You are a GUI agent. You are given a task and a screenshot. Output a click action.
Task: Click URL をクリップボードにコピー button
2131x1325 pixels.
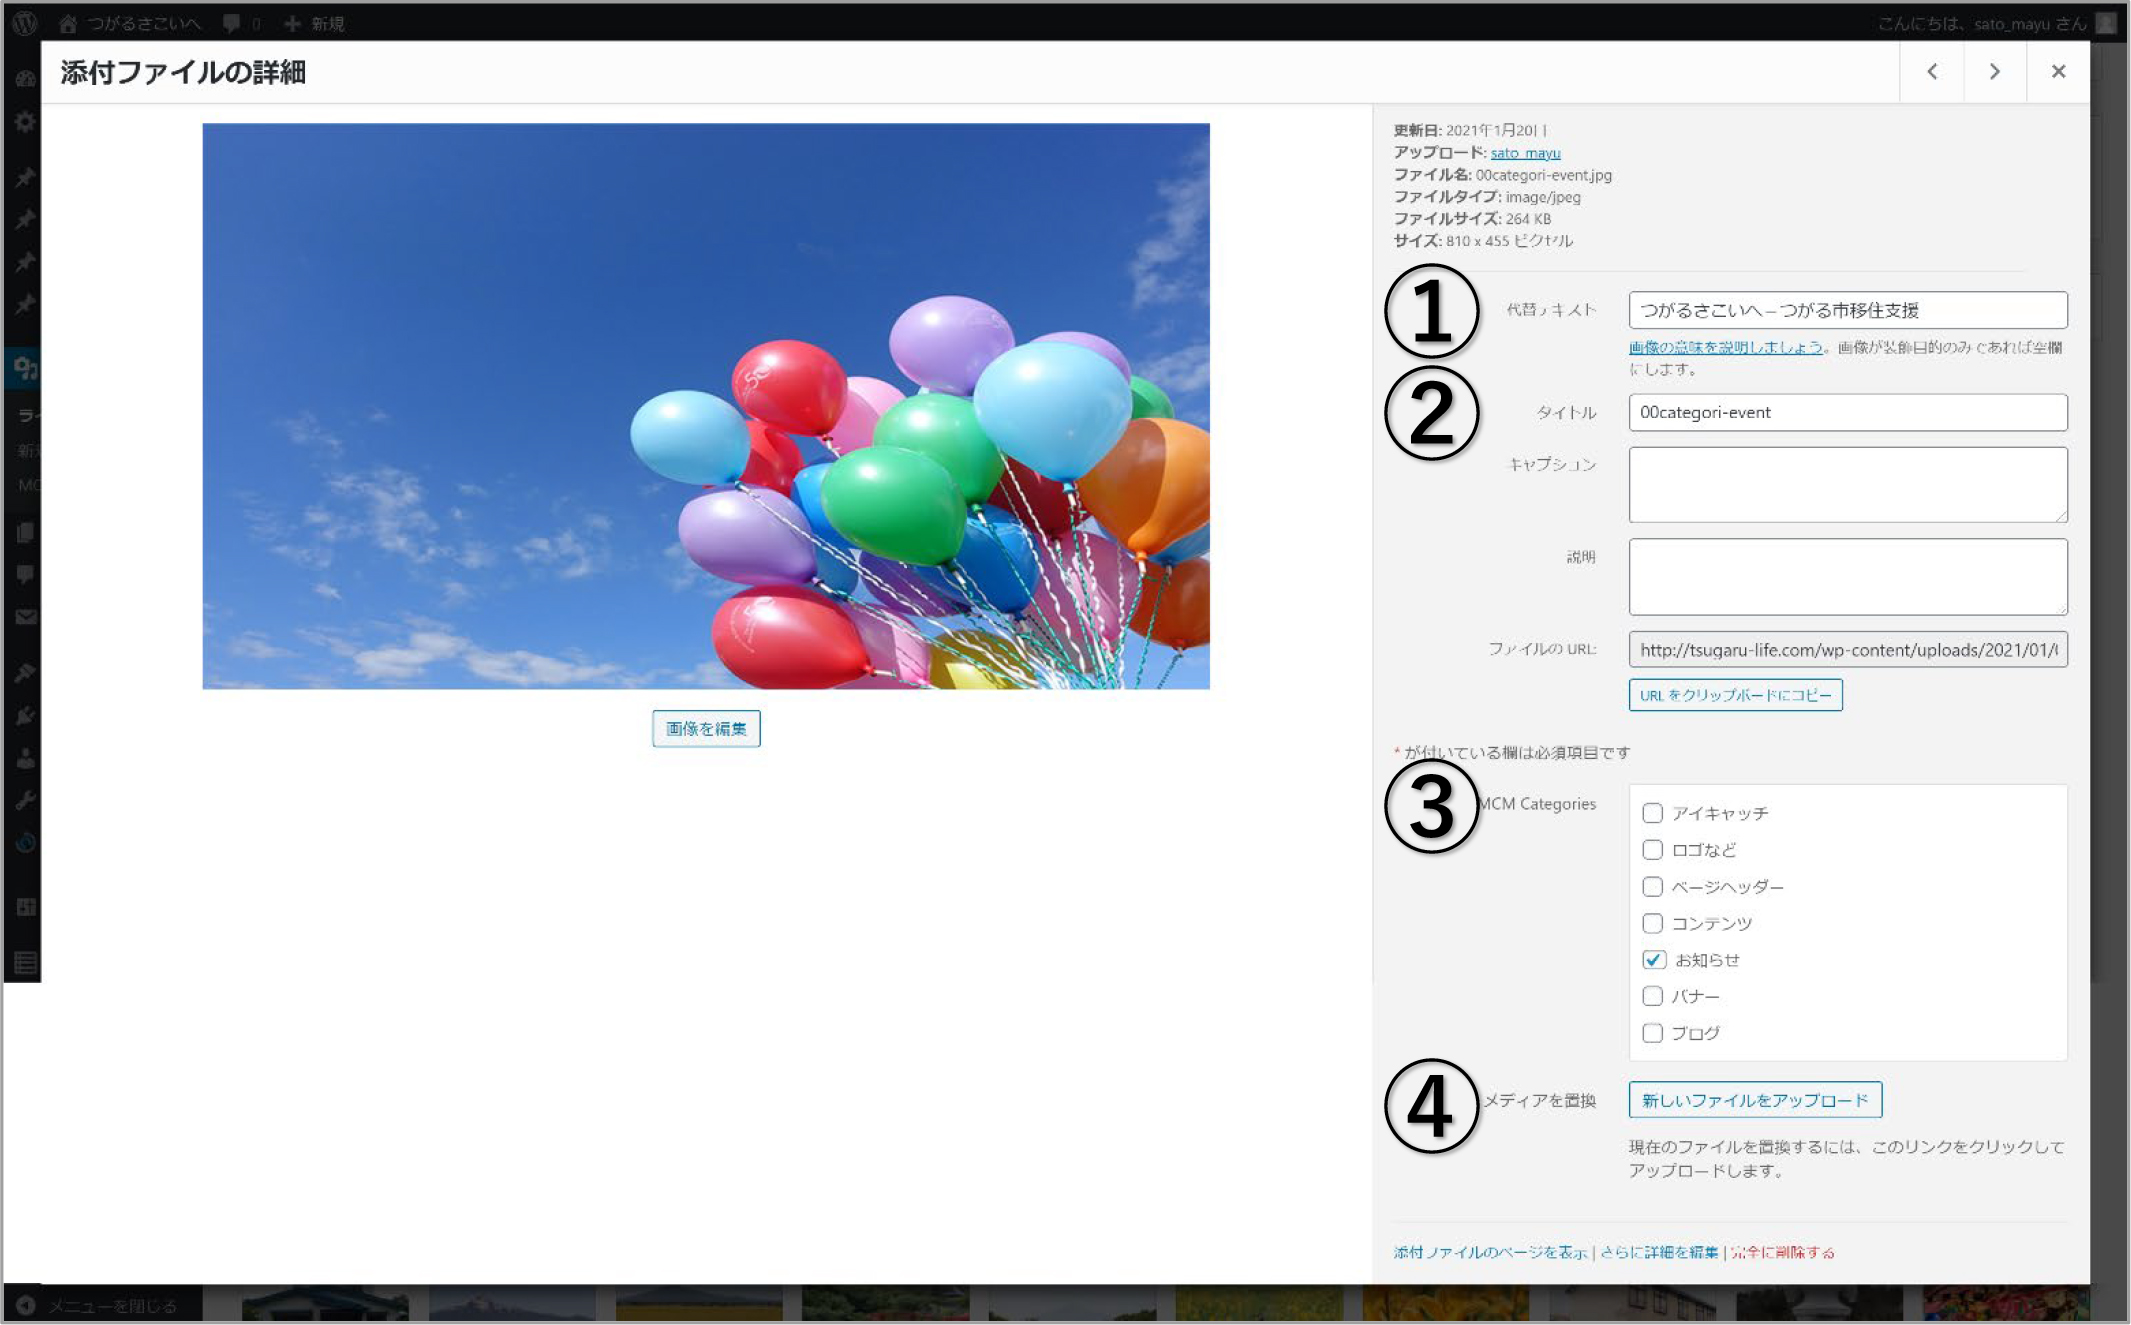coord(1735,695)
